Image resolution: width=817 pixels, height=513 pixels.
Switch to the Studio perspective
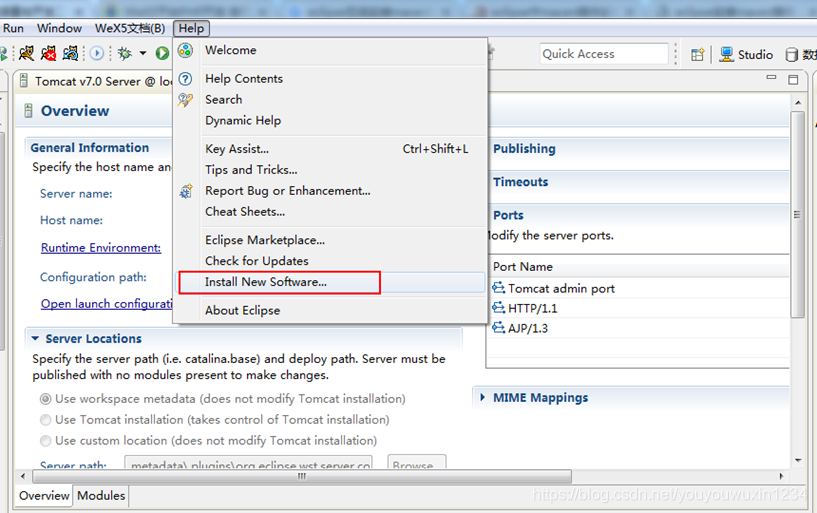point(746,54)
